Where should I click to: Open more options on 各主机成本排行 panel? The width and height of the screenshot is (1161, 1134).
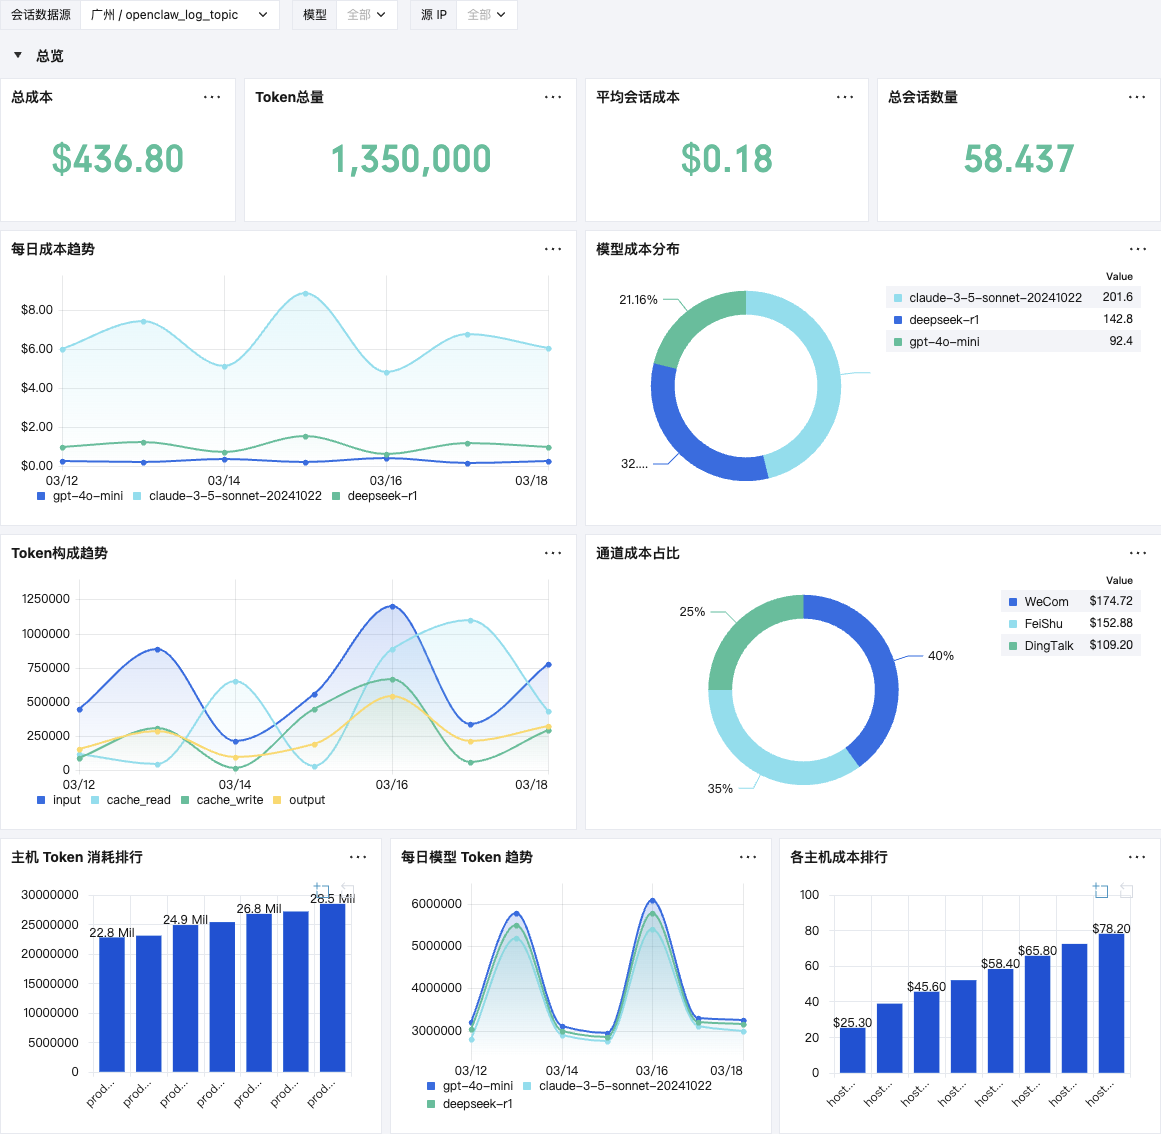pyautogui.click(x=1137, y=856)
